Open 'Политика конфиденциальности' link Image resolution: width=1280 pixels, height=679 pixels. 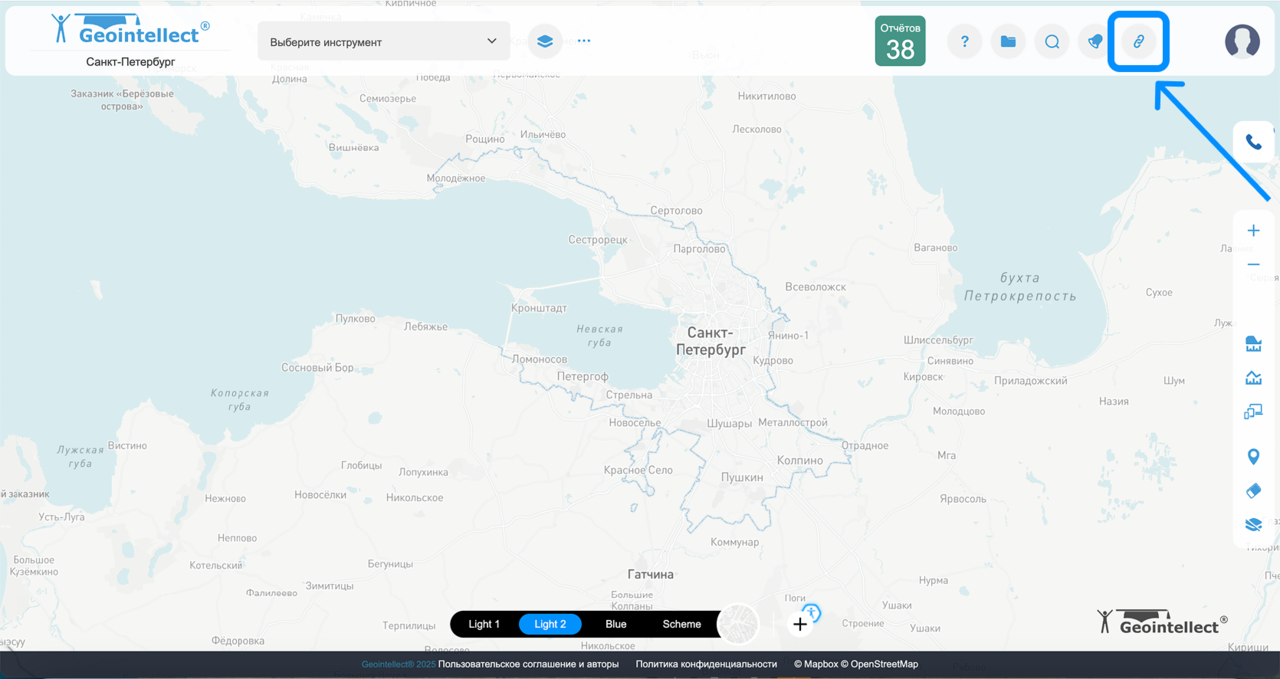click(x=706, y=664)
